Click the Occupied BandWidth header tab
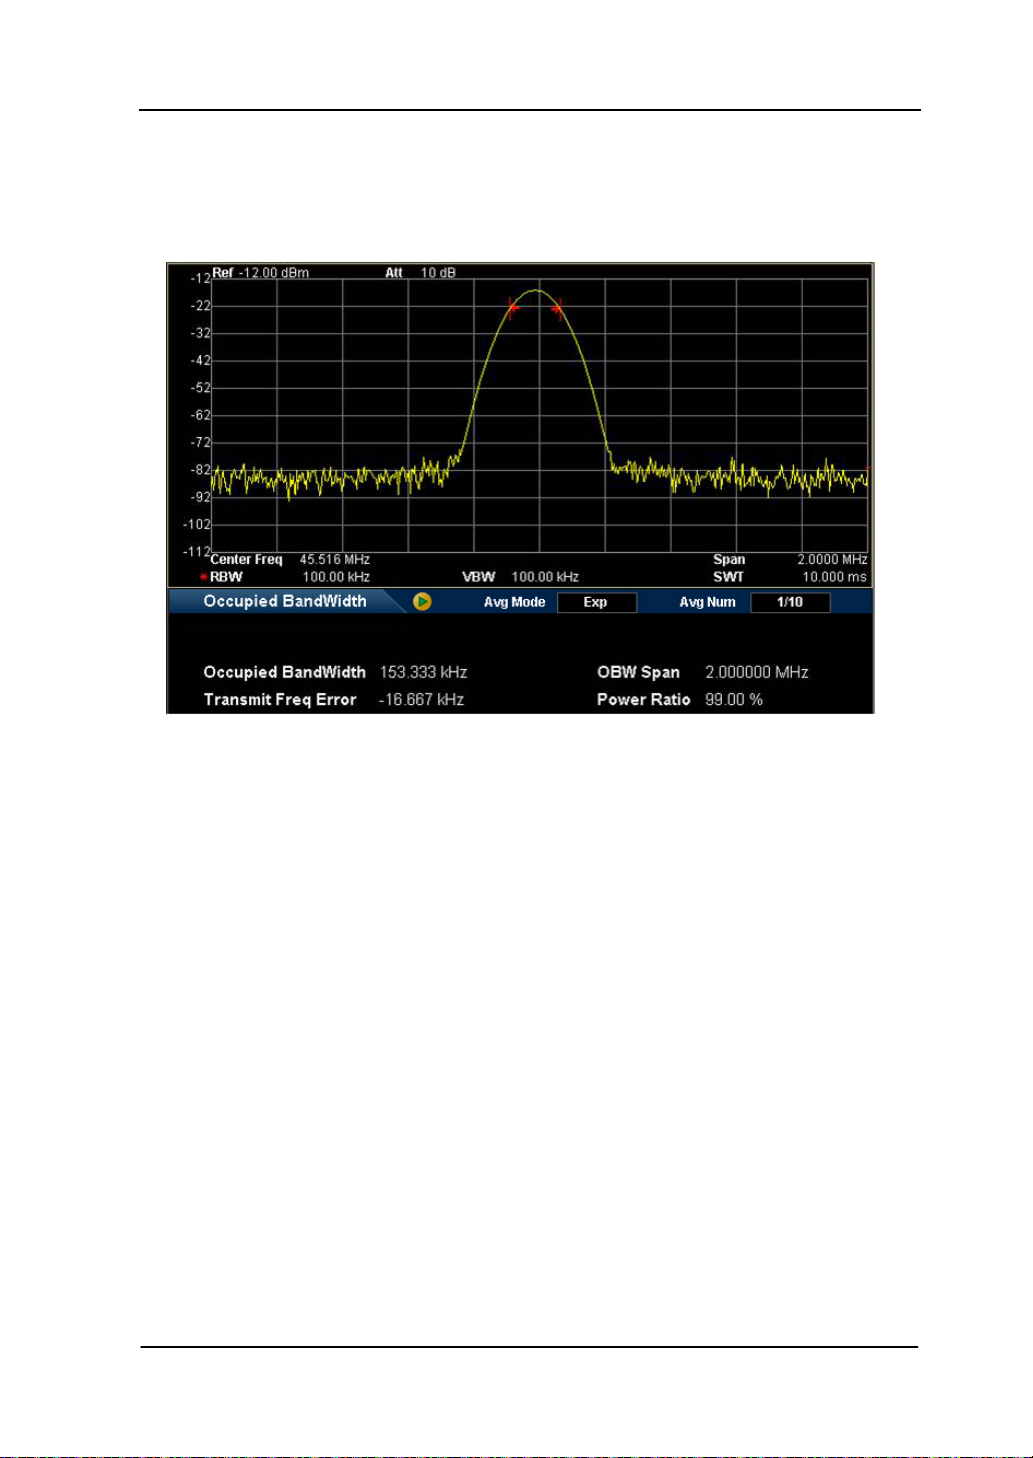This screenshot has height=1458, width=1033. 285,601
